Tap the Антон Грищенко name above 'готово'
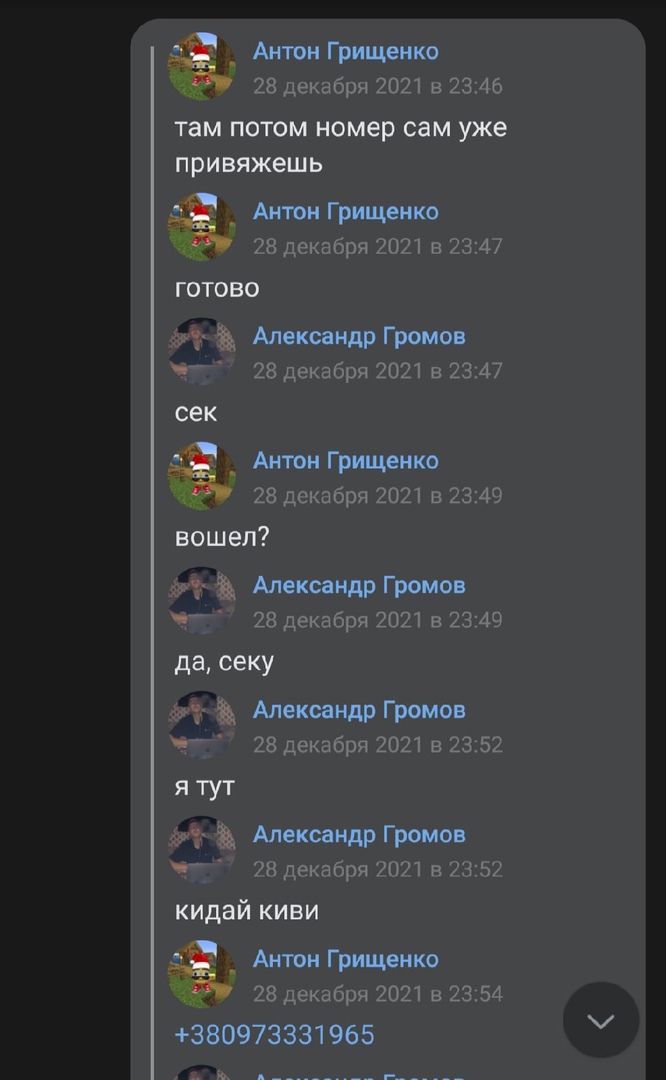666x1080 pixels. click(x=346, y=211)
